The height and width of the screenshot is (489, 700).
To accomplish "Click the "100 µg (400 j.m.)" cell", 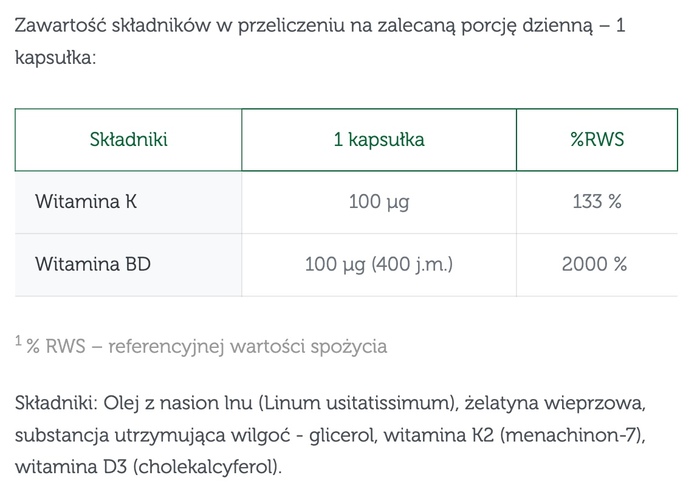I will [x=379, y=265].
